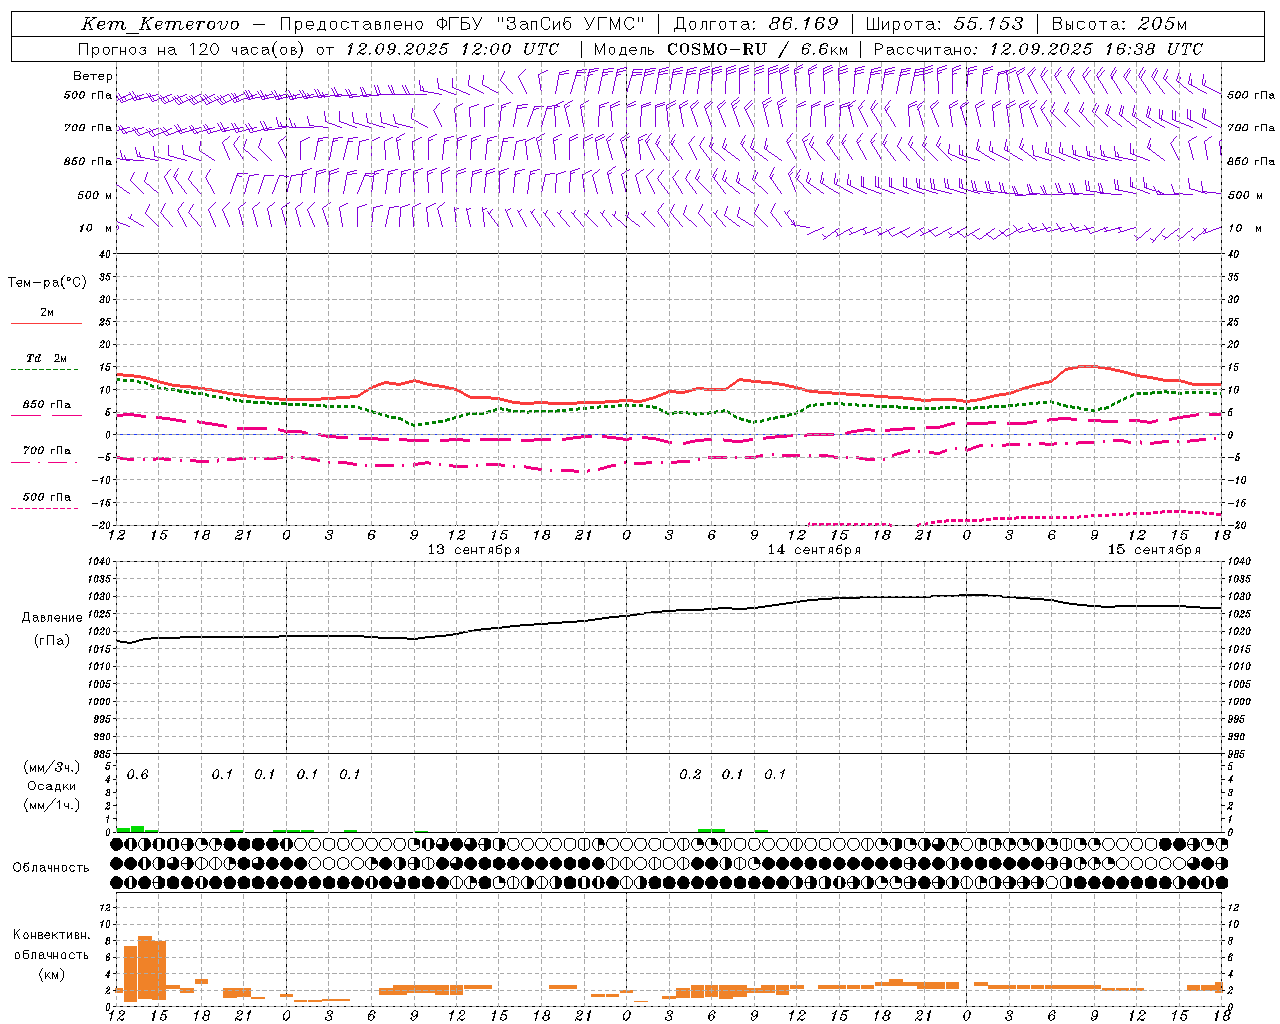Click the 15 сентября date label
1280x1024 pixels.
1154,550
